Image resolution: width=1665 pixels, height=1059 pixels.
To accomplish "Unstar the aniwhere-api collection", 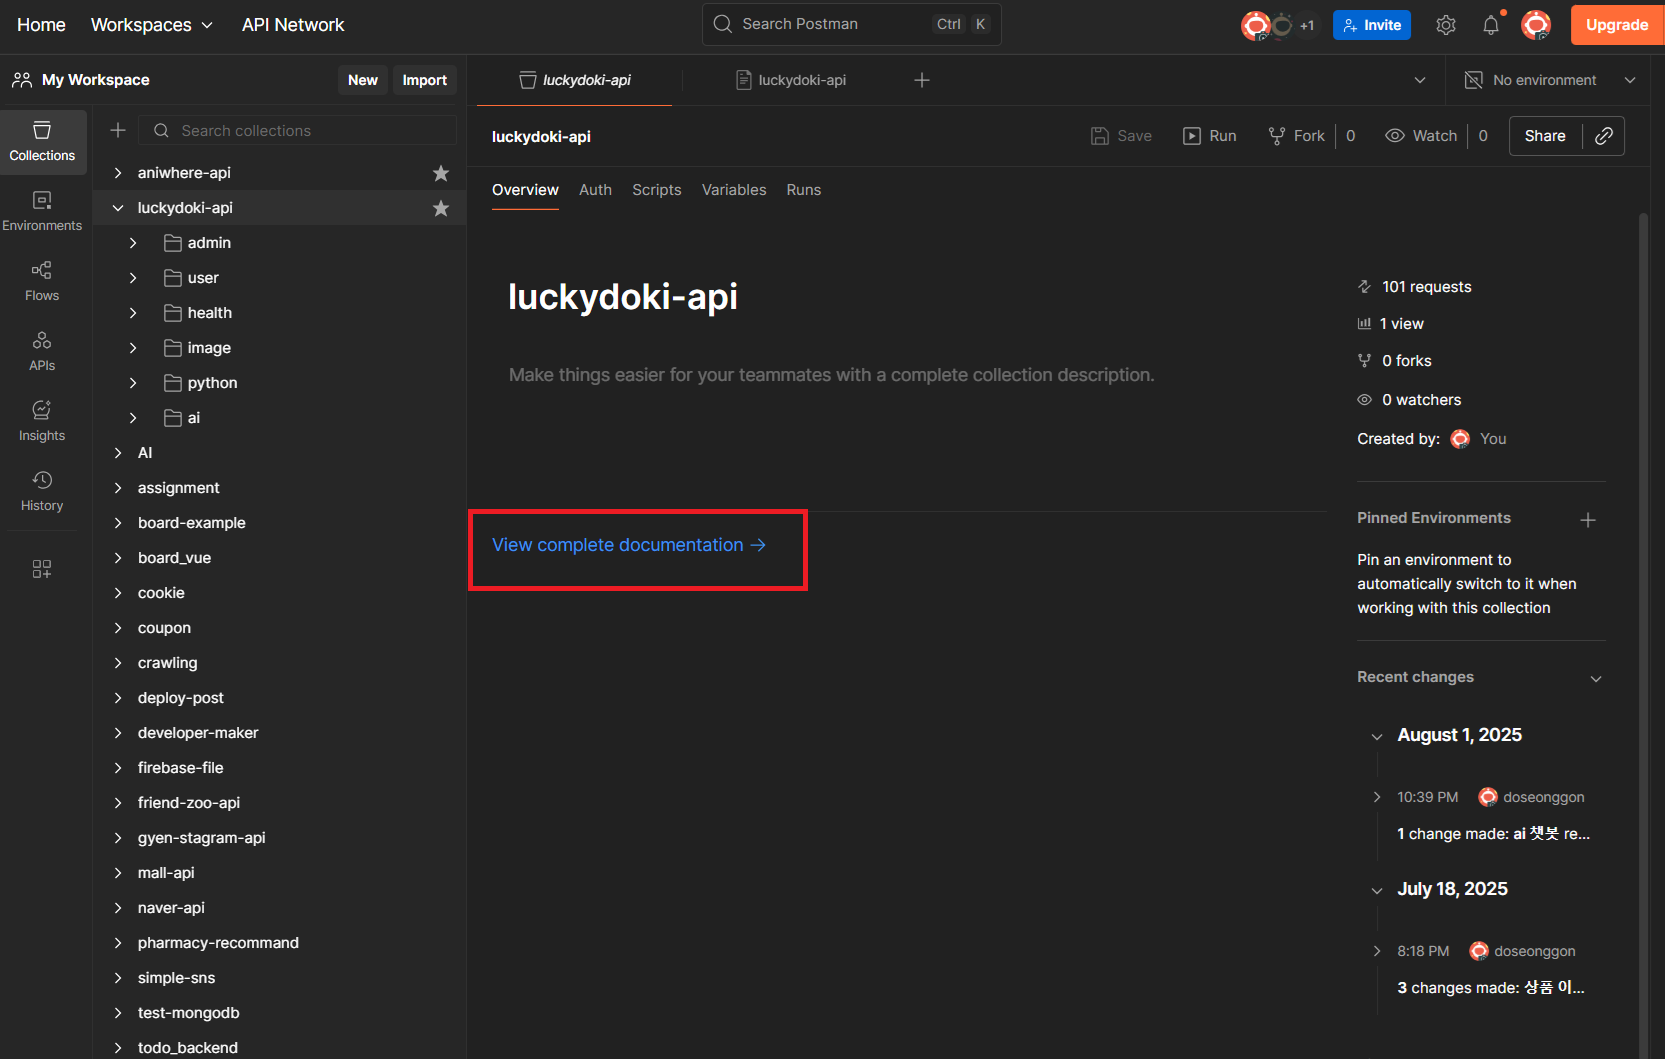I will tap(441, 173).
